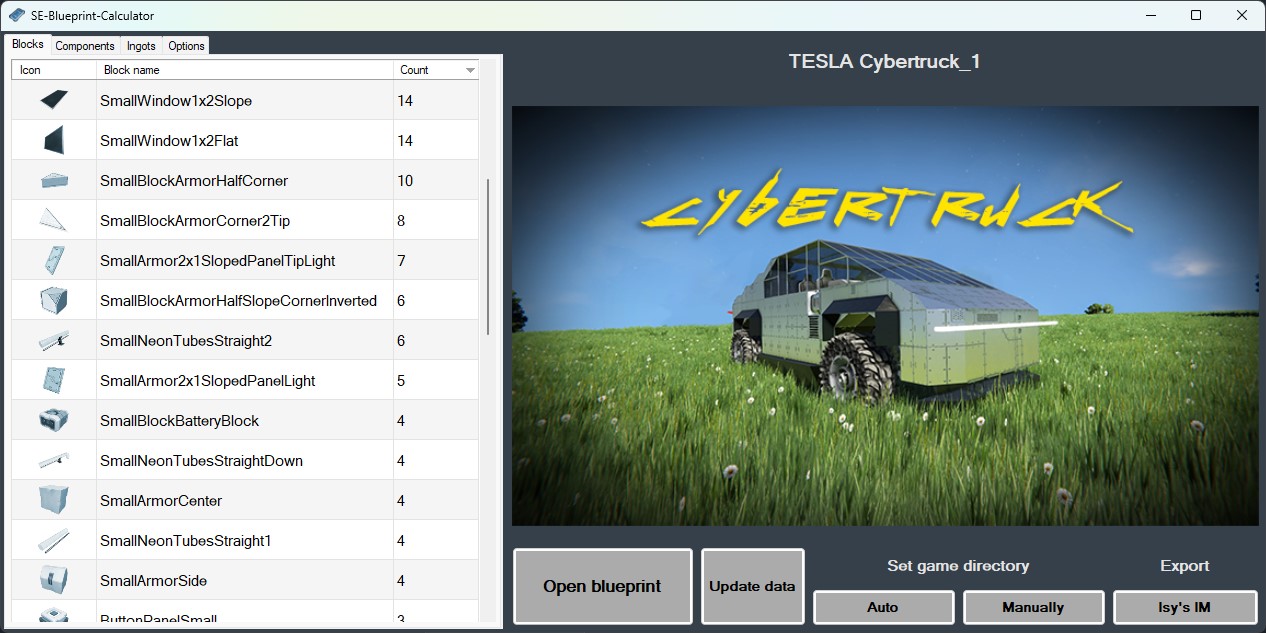Select the SmallBlockArmorHalfCorner name cell
This screenshot has height=633, width=1266.
[x=245, y=180]
